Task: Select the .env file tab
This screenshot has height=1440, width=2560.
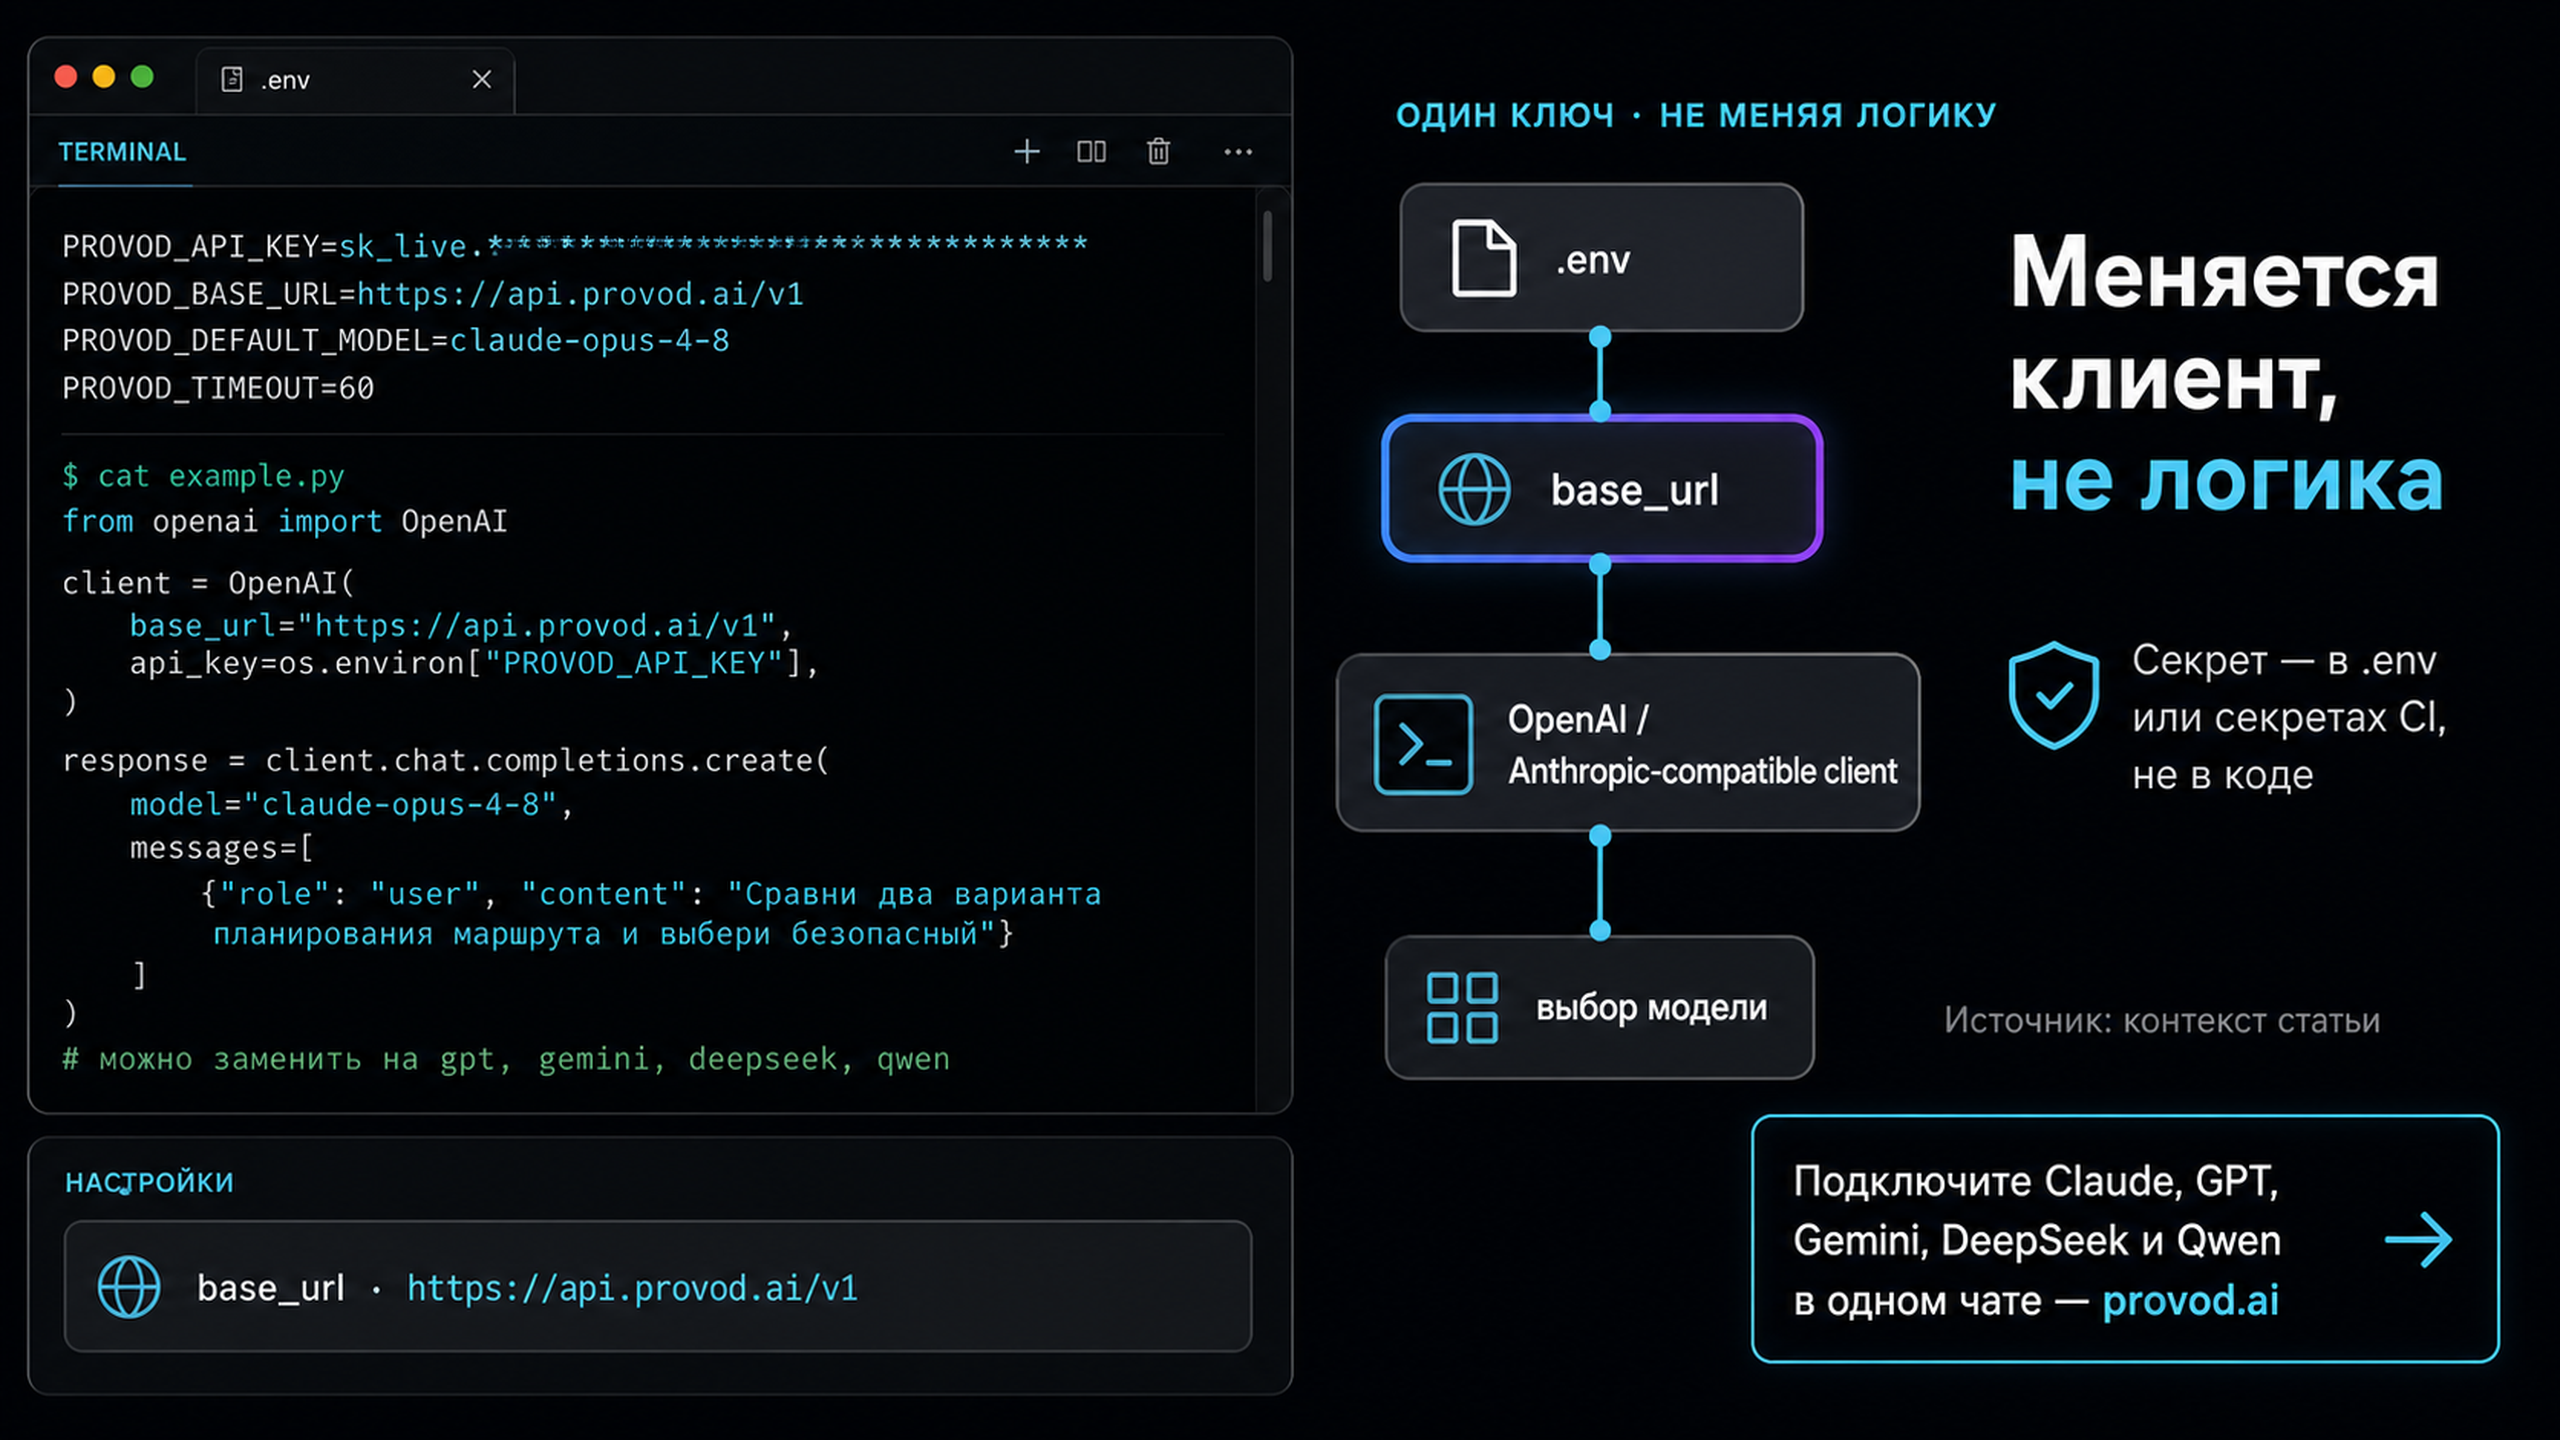Action: [x=356, y=80]
